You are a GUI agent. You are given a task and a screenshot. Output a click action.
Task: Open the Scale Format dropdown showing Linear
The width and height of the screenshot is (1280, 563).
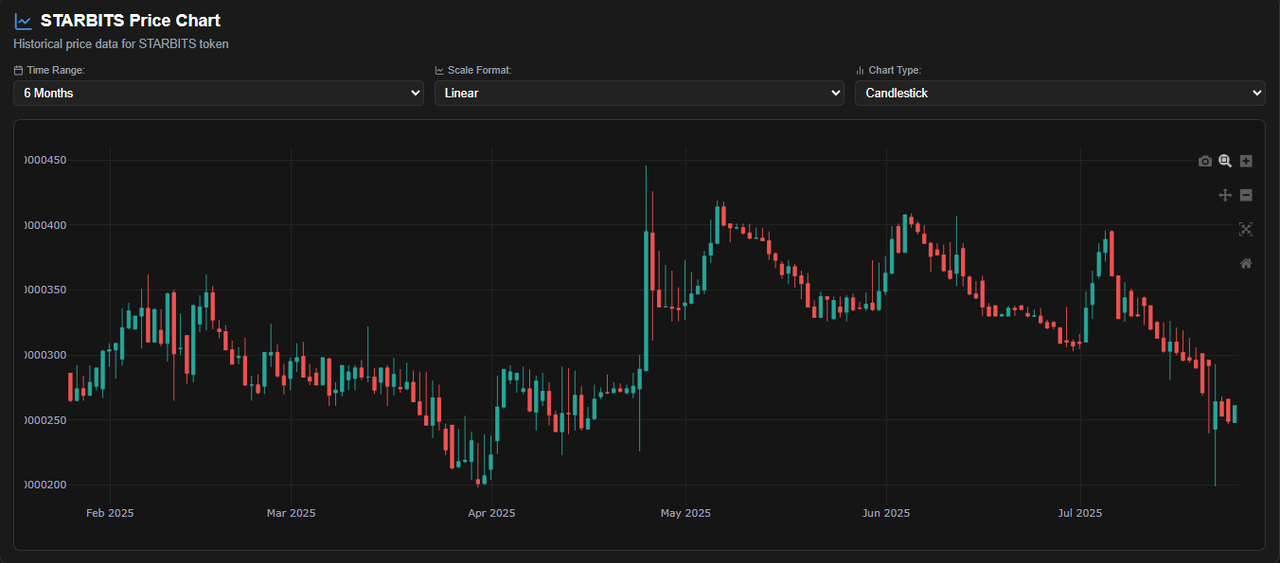(x=639, y=93)
